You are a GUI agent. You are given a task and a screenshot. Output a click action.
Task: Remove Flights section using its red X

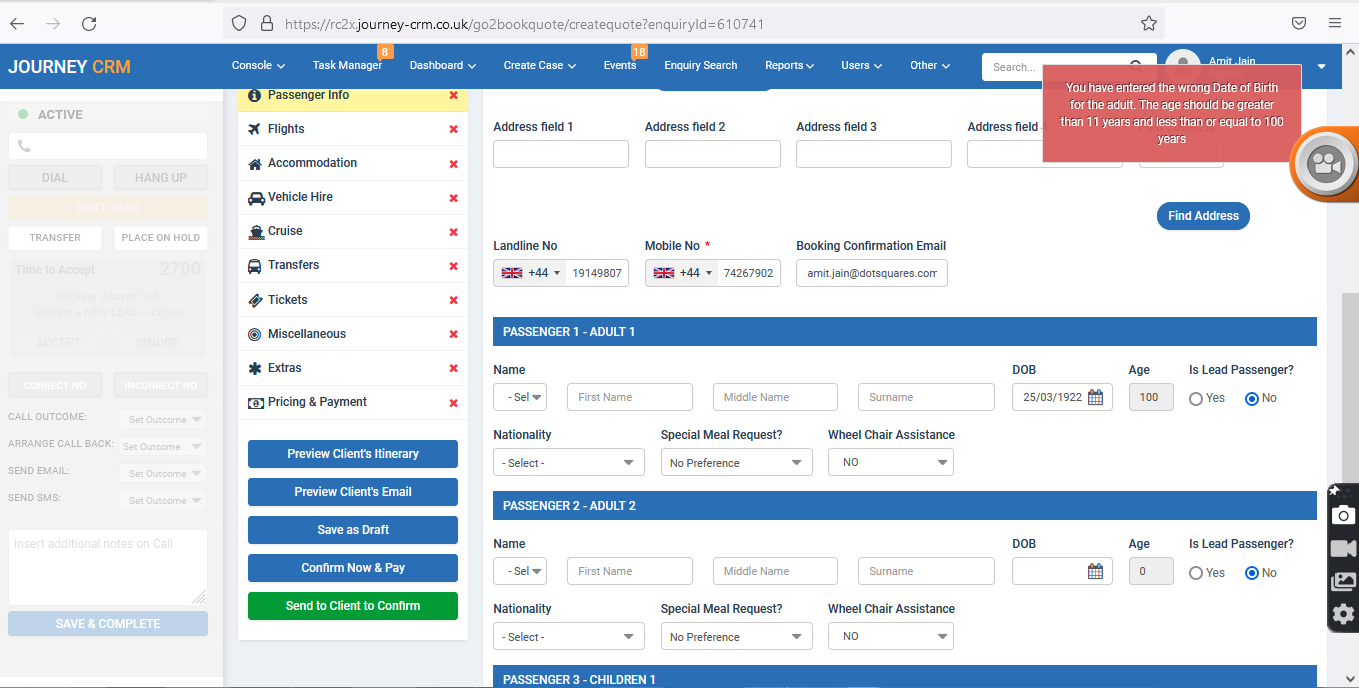pos(454,129)
